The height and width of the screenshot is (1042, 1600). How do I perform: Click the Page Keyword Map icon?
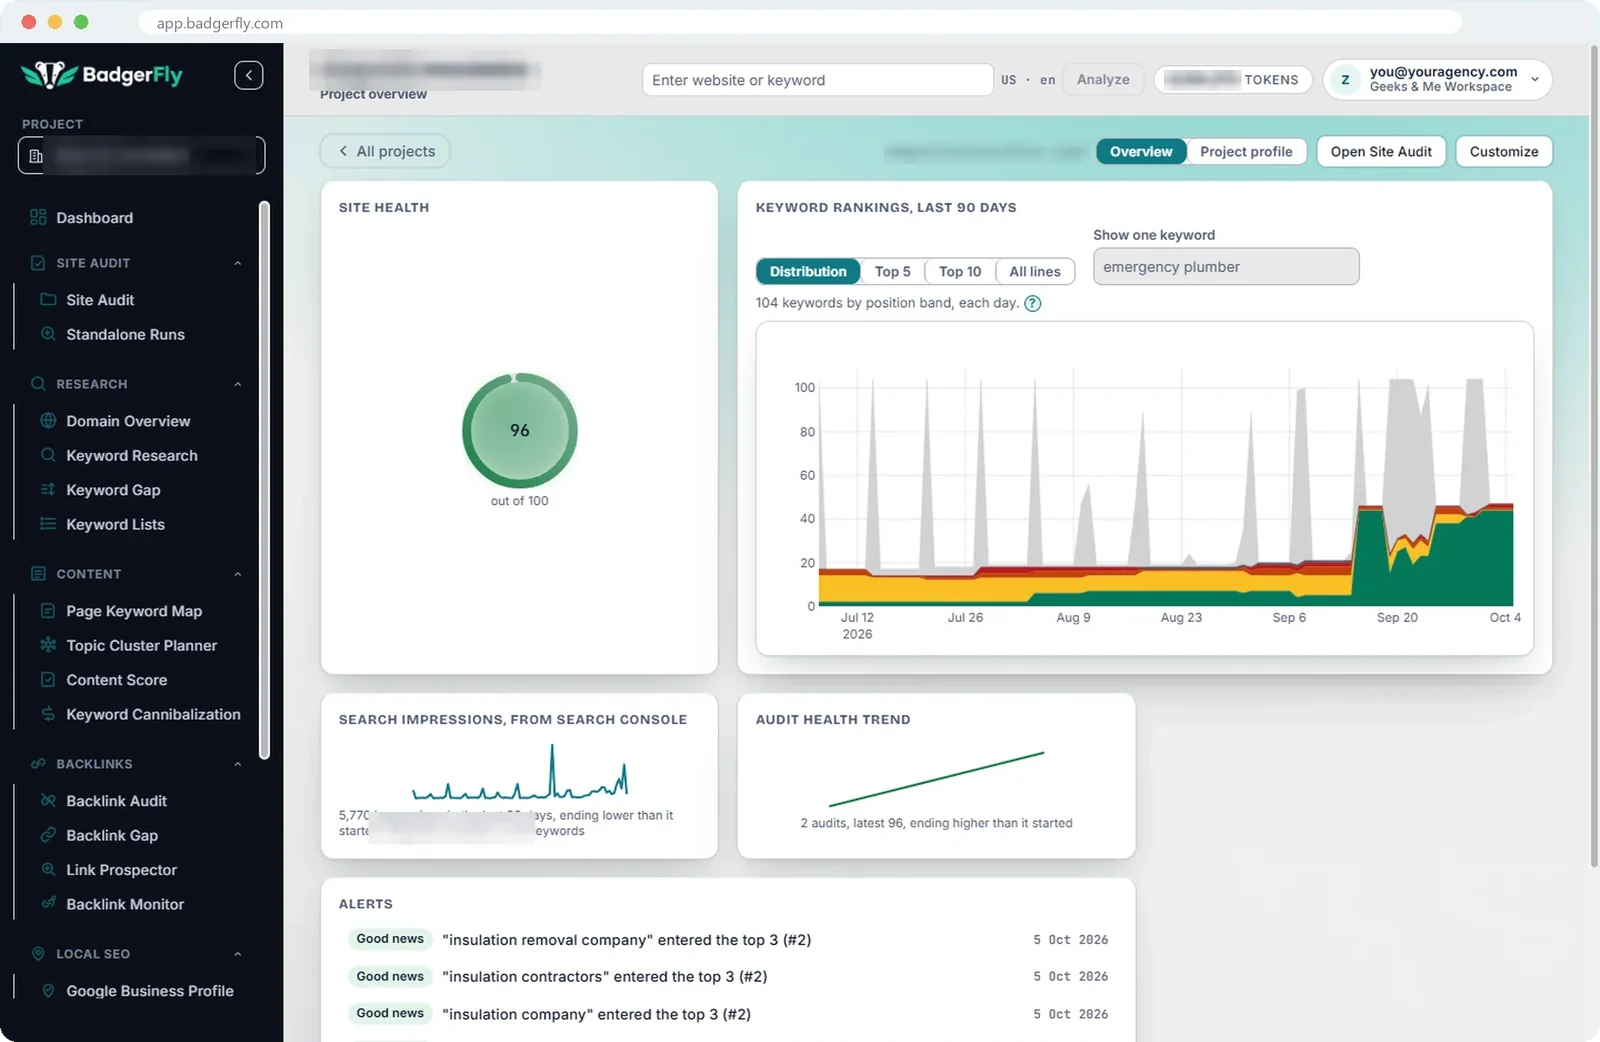click(48, 610)
